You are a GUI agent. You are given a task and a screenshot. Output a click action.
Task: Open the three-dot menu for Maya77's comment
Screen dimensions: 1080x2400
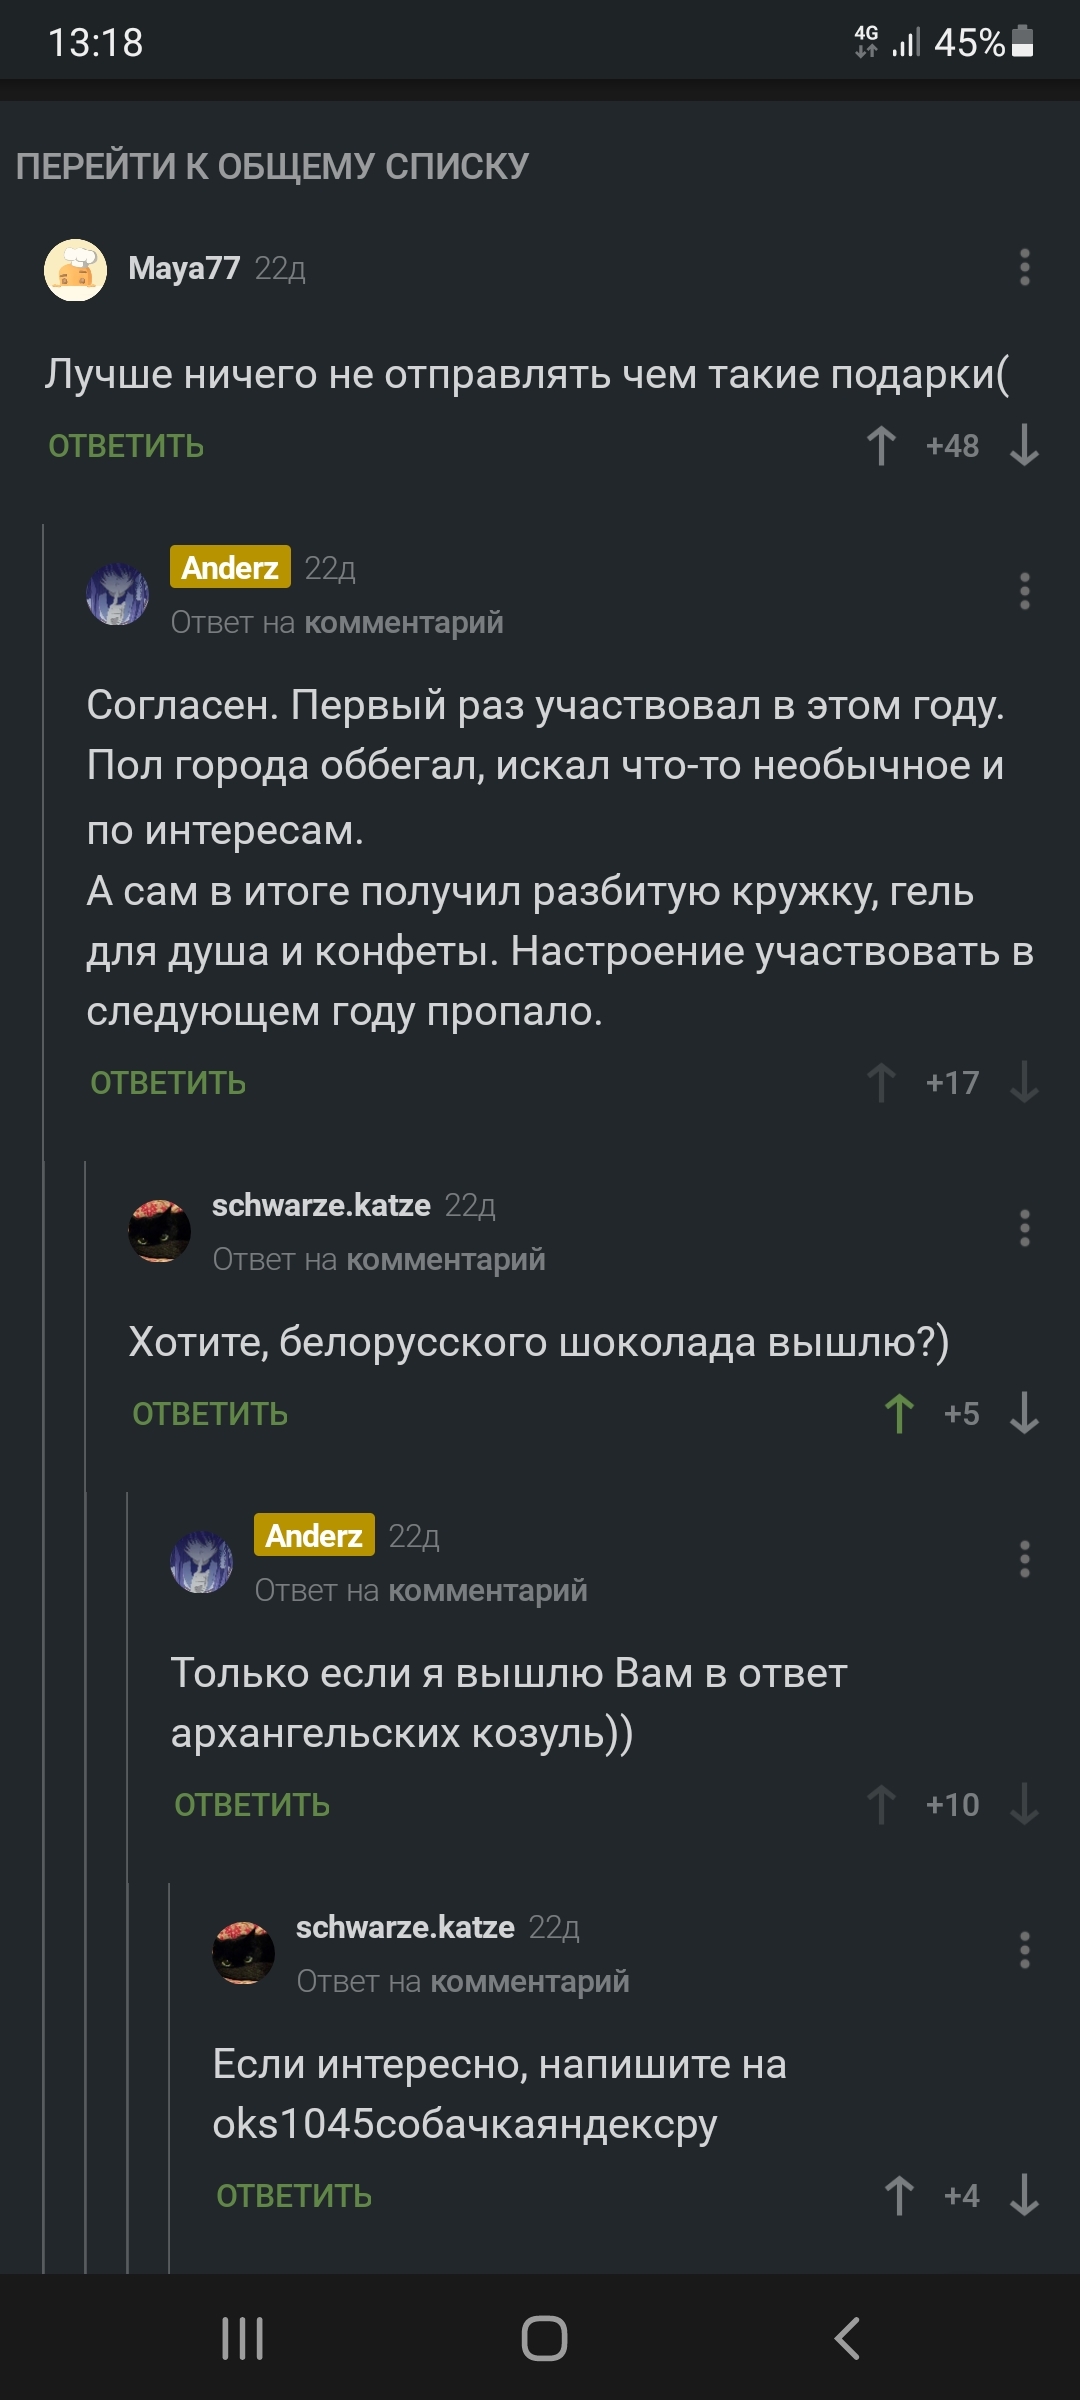pyautogui.click(x=1024, y=268)
